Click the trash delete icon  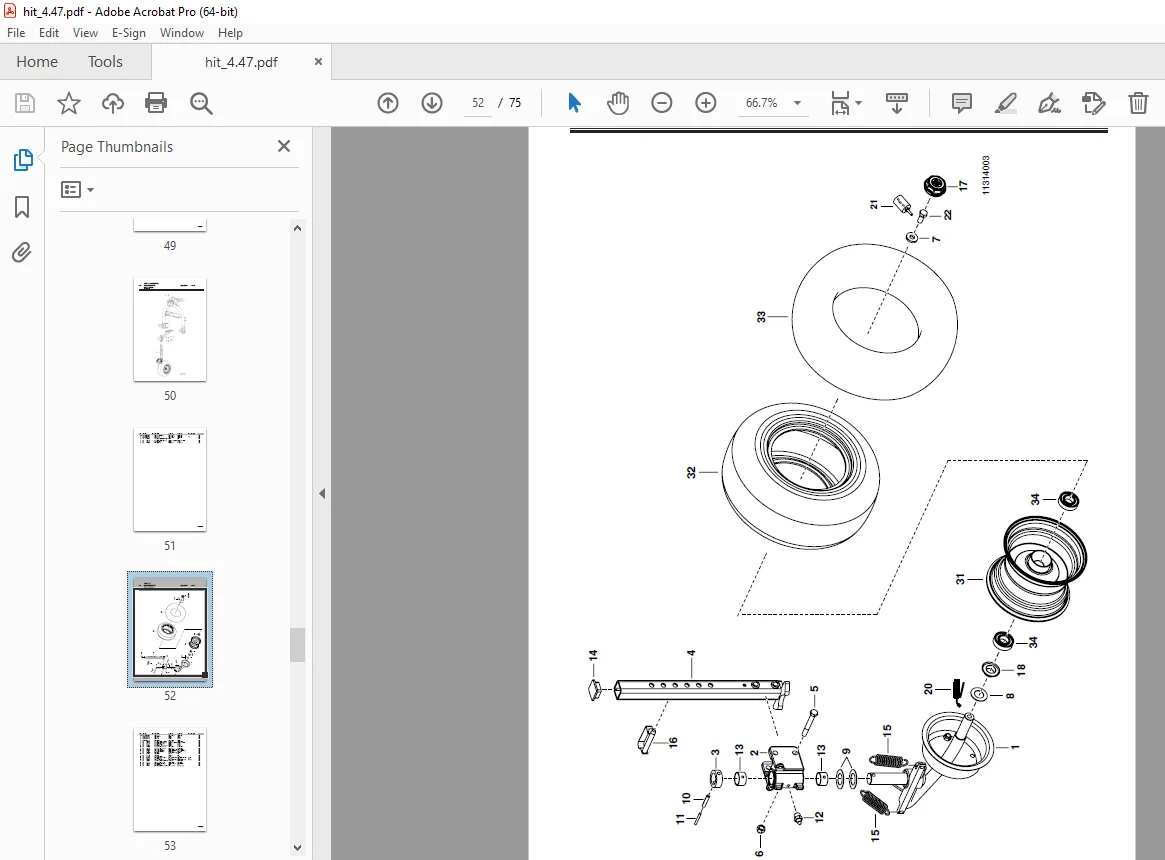(x=1138, y=103)
